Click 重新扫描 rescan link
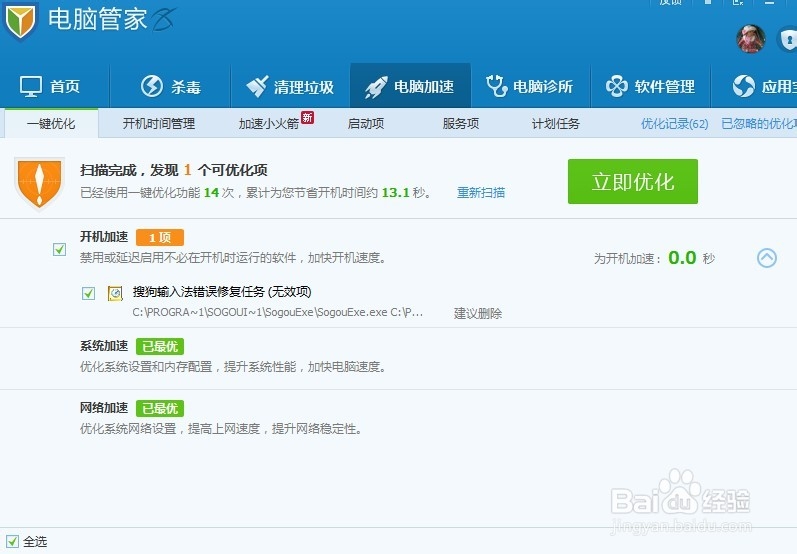Viewport: 797px width, 554px height. [480, 193]
